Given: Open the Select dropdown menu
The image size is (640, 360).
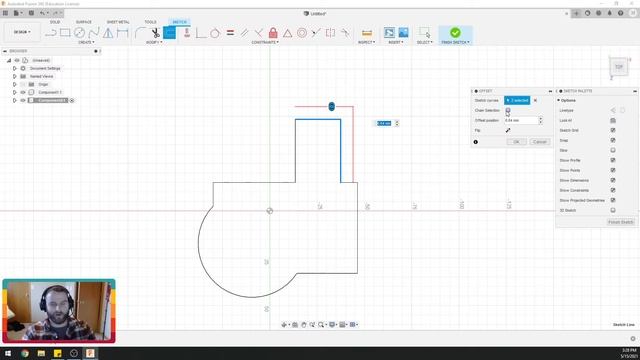Looking at the screenshot, I should (x=424, y=42).
